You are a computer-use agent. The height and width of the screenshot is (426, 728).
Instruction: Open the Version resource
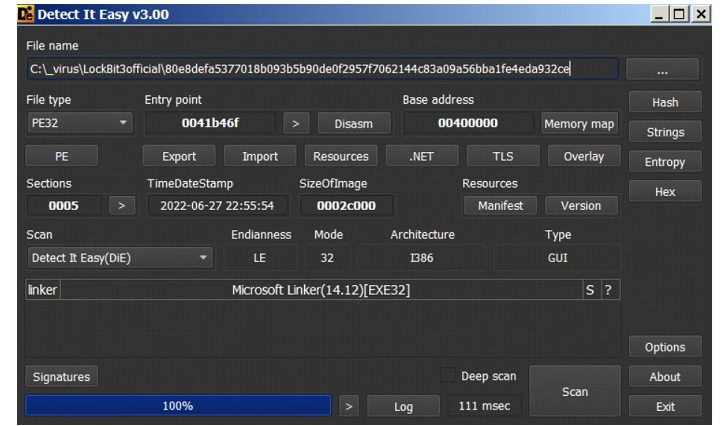[x=581, y=206]
